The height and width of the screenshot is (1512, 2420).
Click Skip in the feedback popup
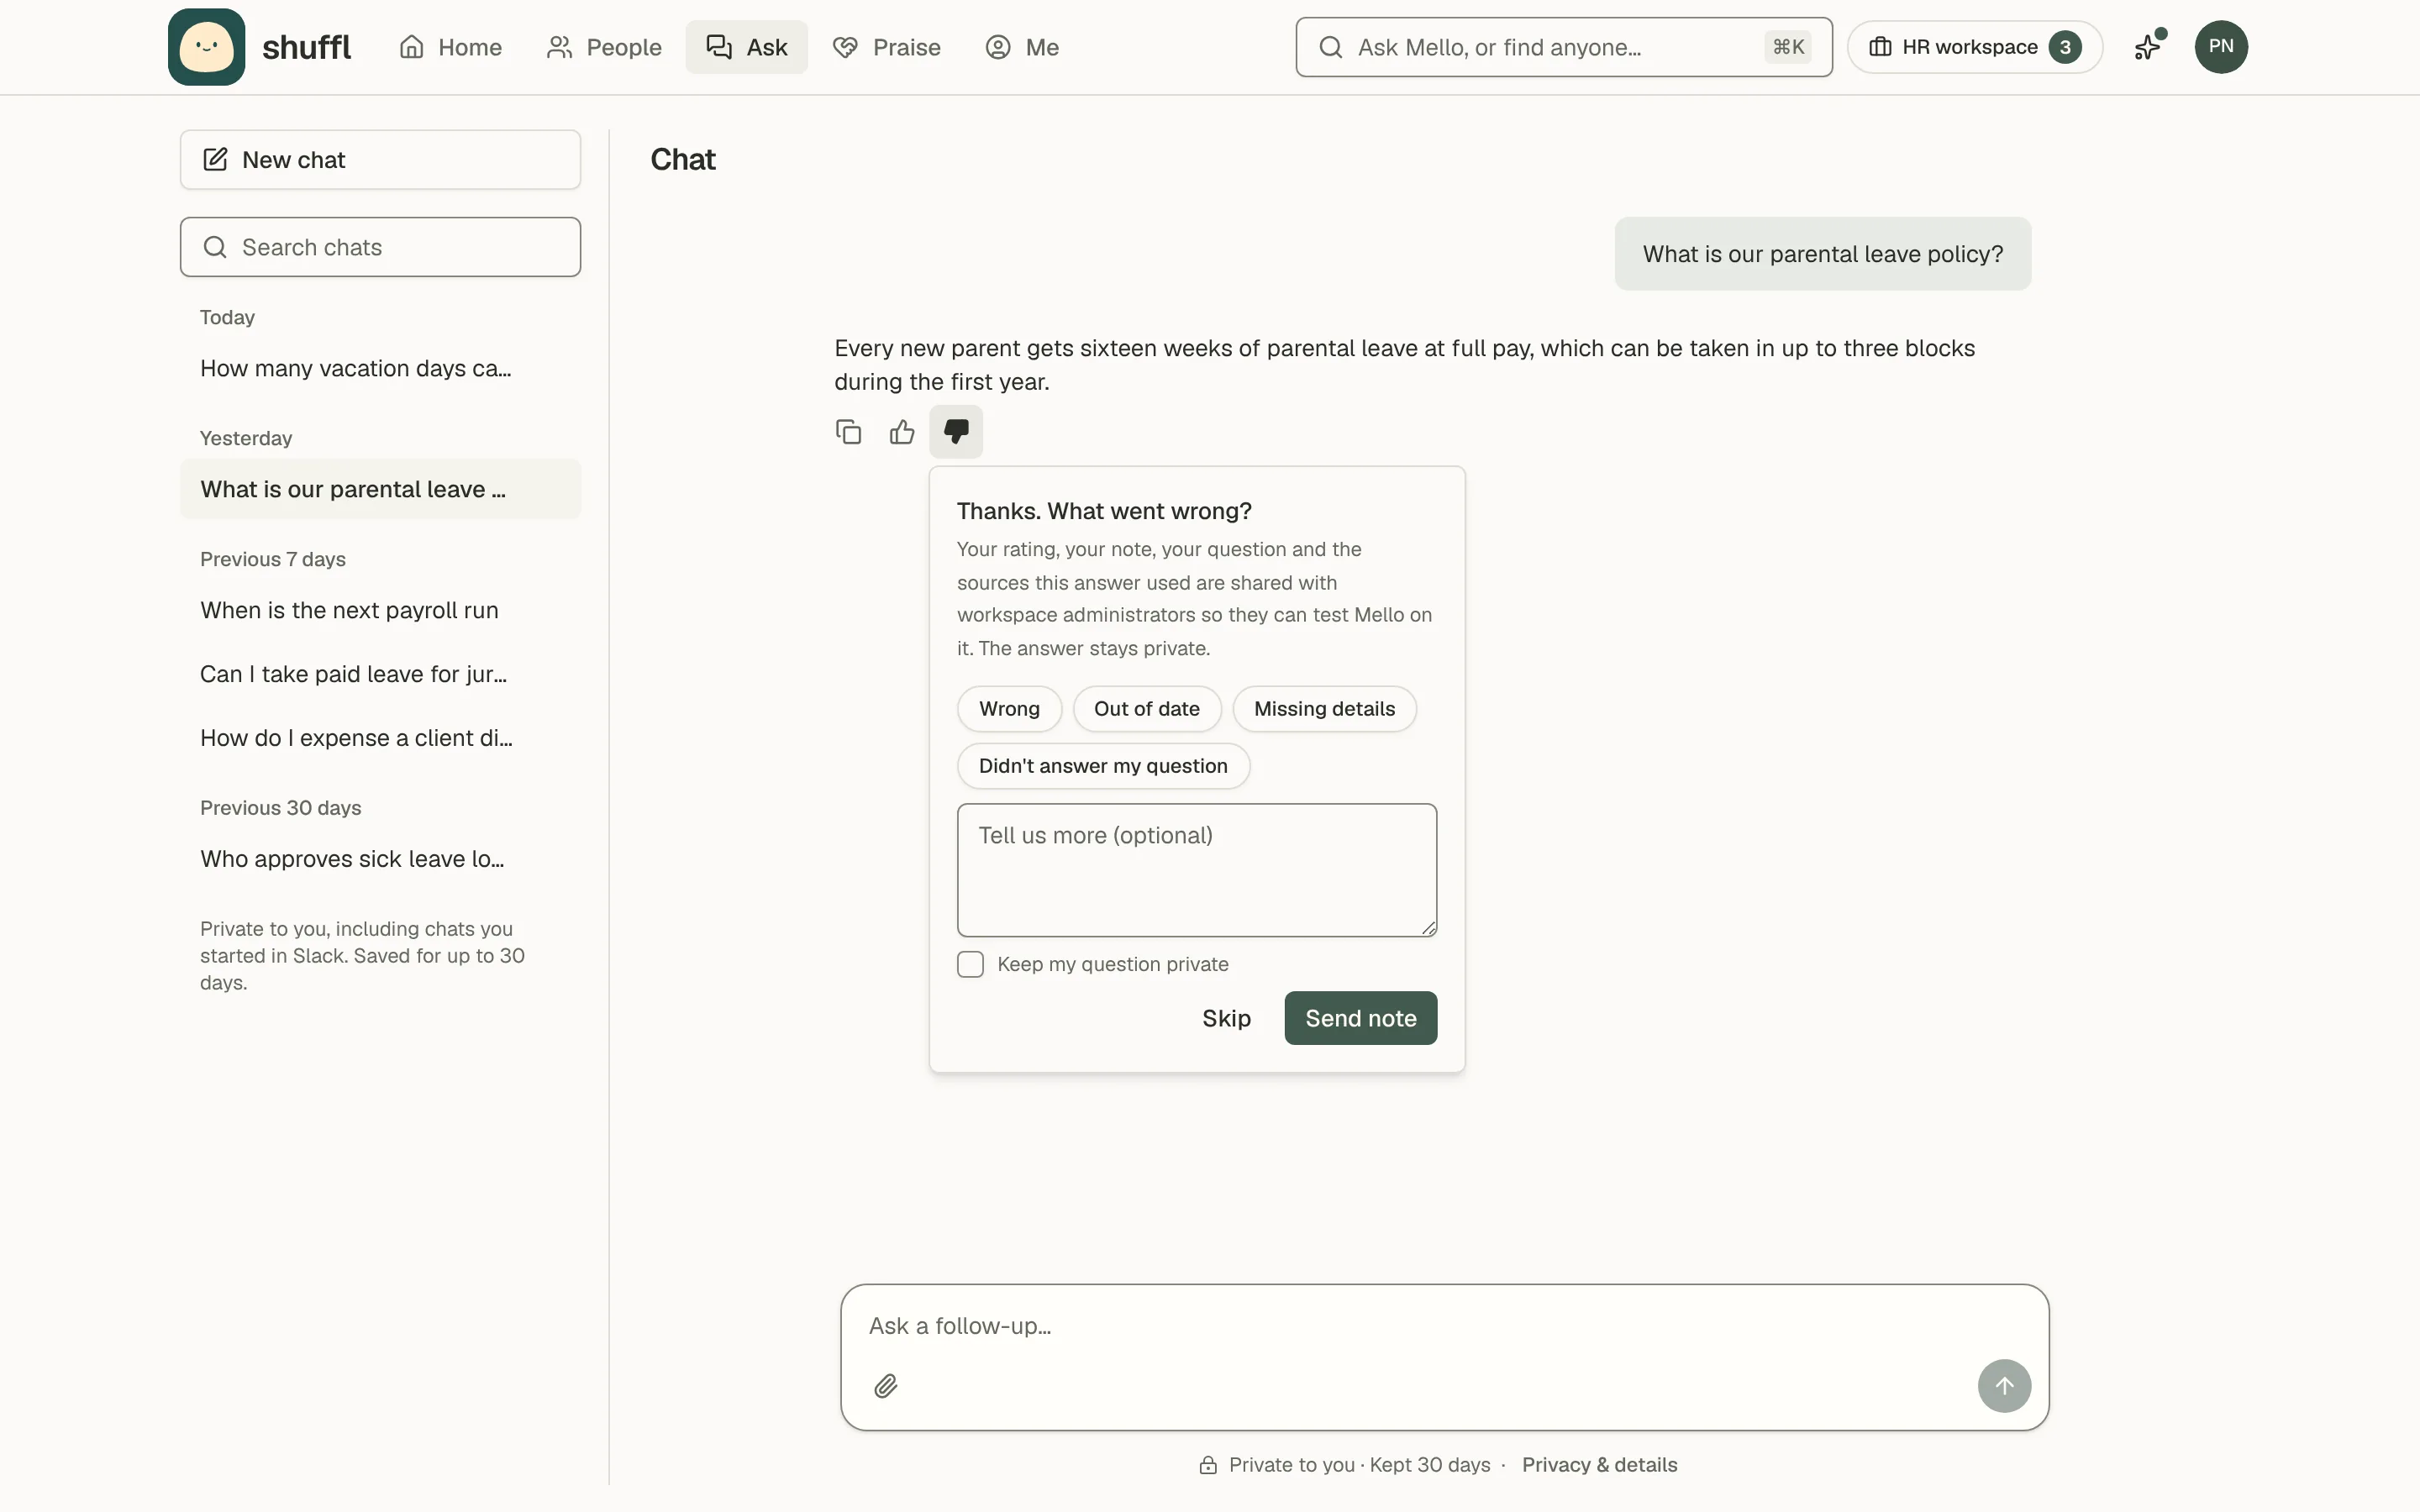(x=1226, y=1018)
